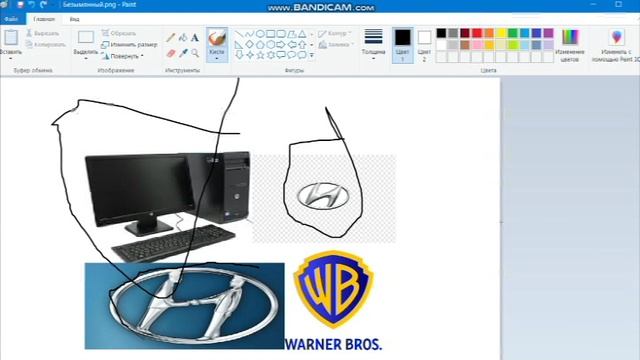Viewport: 640px width, 360px height.
Task: Pick the orange color swatch
Action: click(489, 33)
